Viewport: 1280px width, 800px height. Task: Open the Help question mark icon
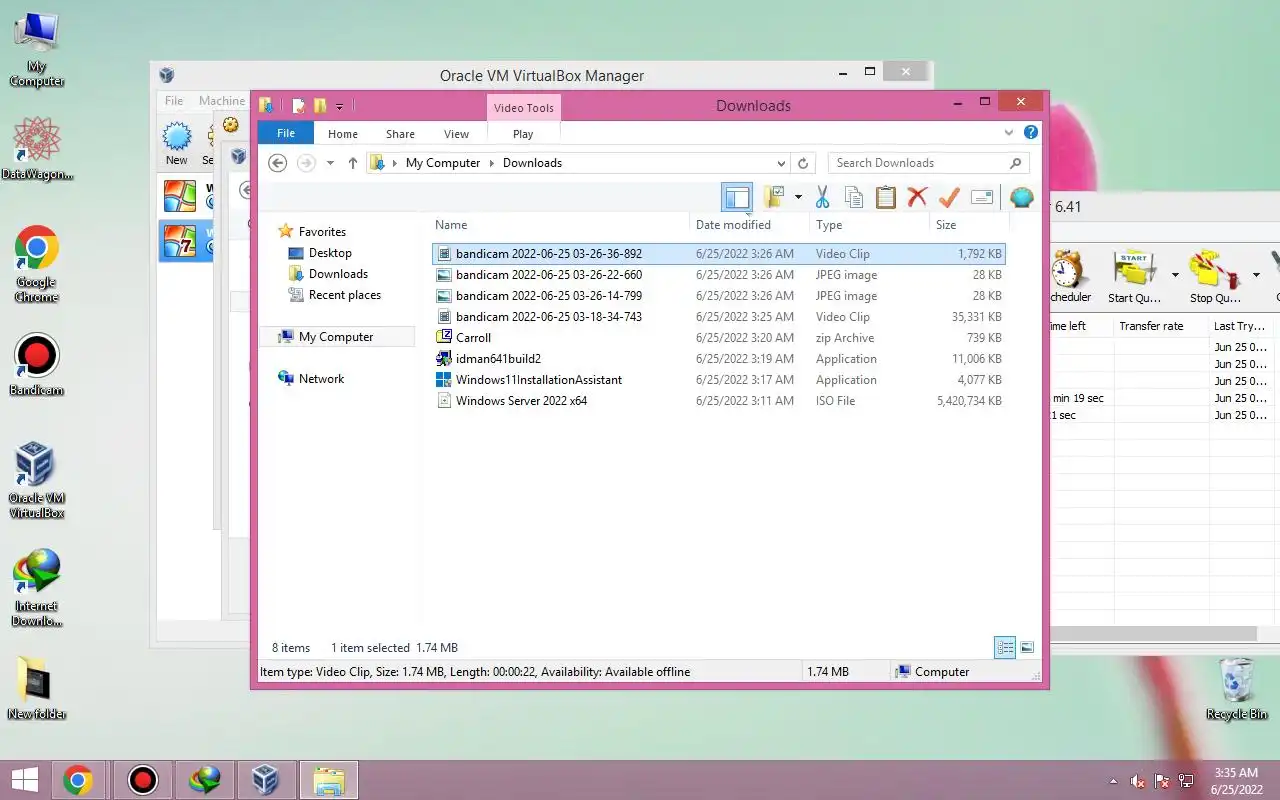pos(1031,132)
